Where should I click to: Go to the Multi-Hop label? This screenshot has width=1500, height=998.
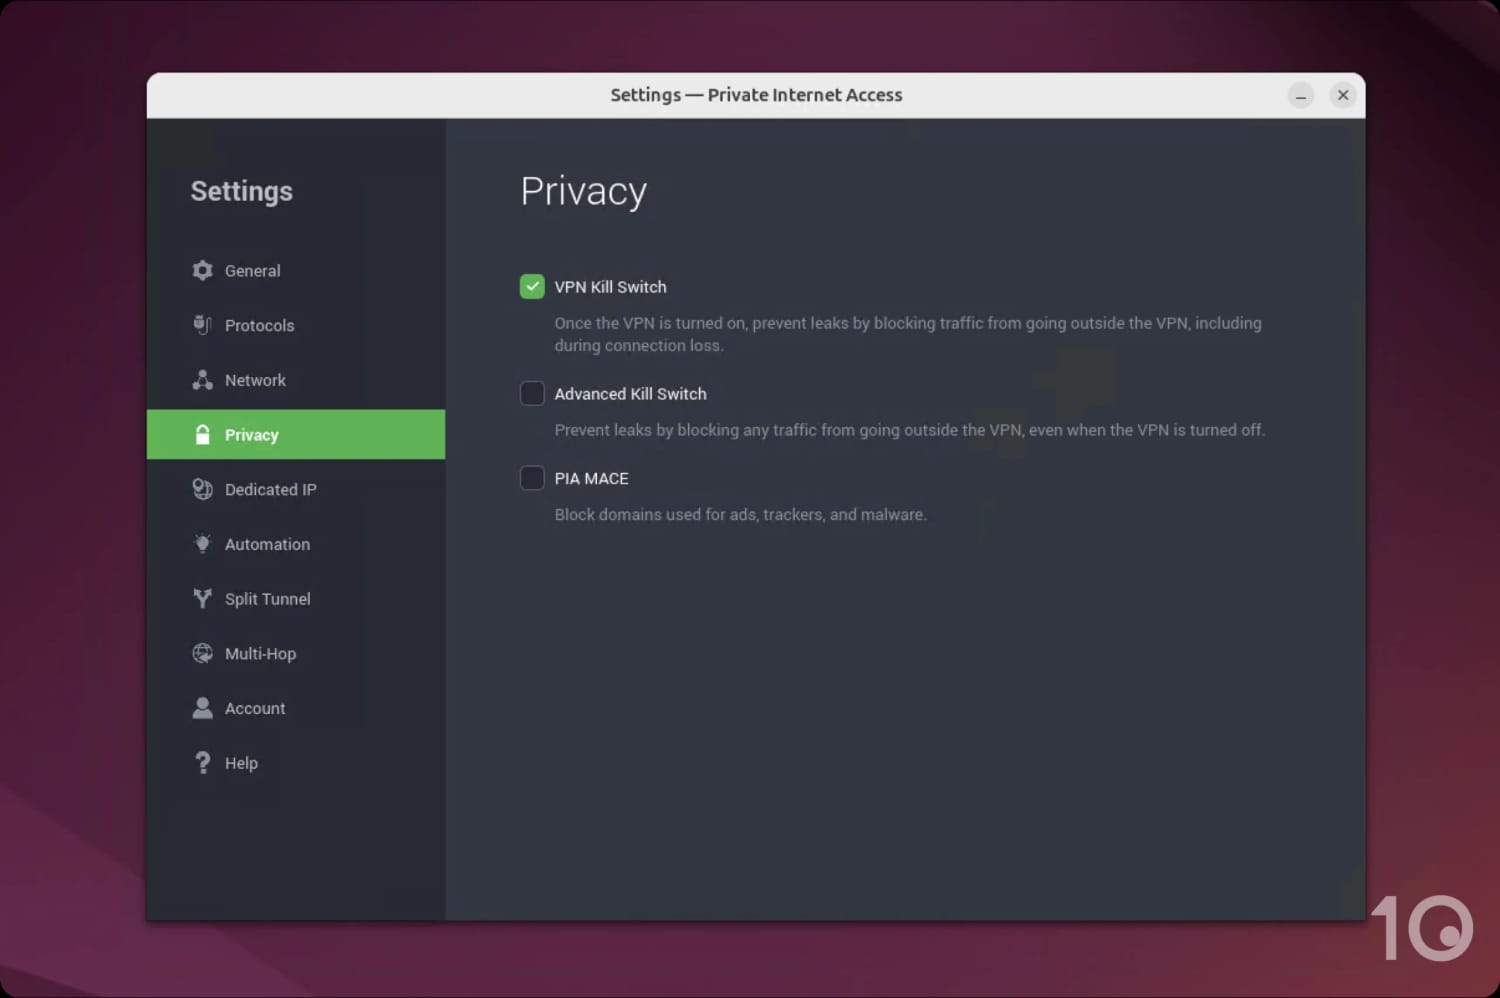(x=260, y=654)
